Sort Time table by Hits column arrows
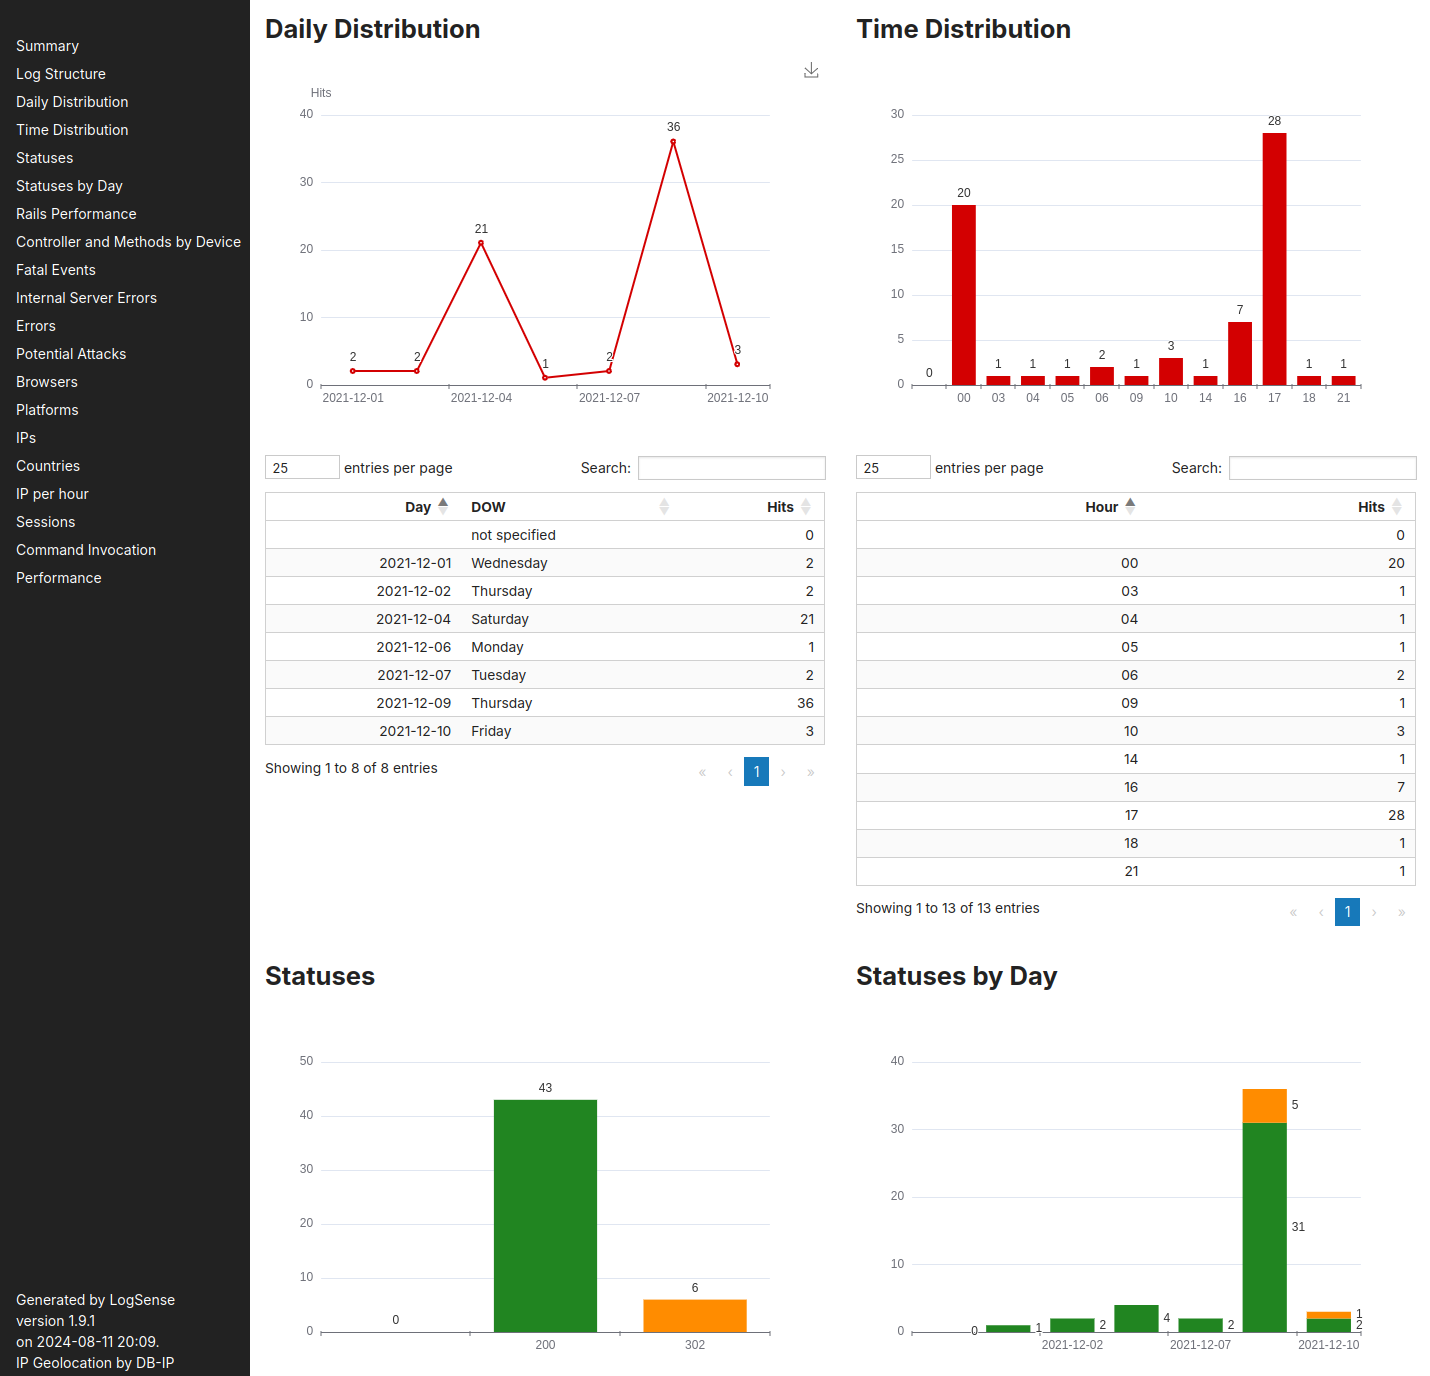This screenshot has height=1376, width=1430. 1397,507
